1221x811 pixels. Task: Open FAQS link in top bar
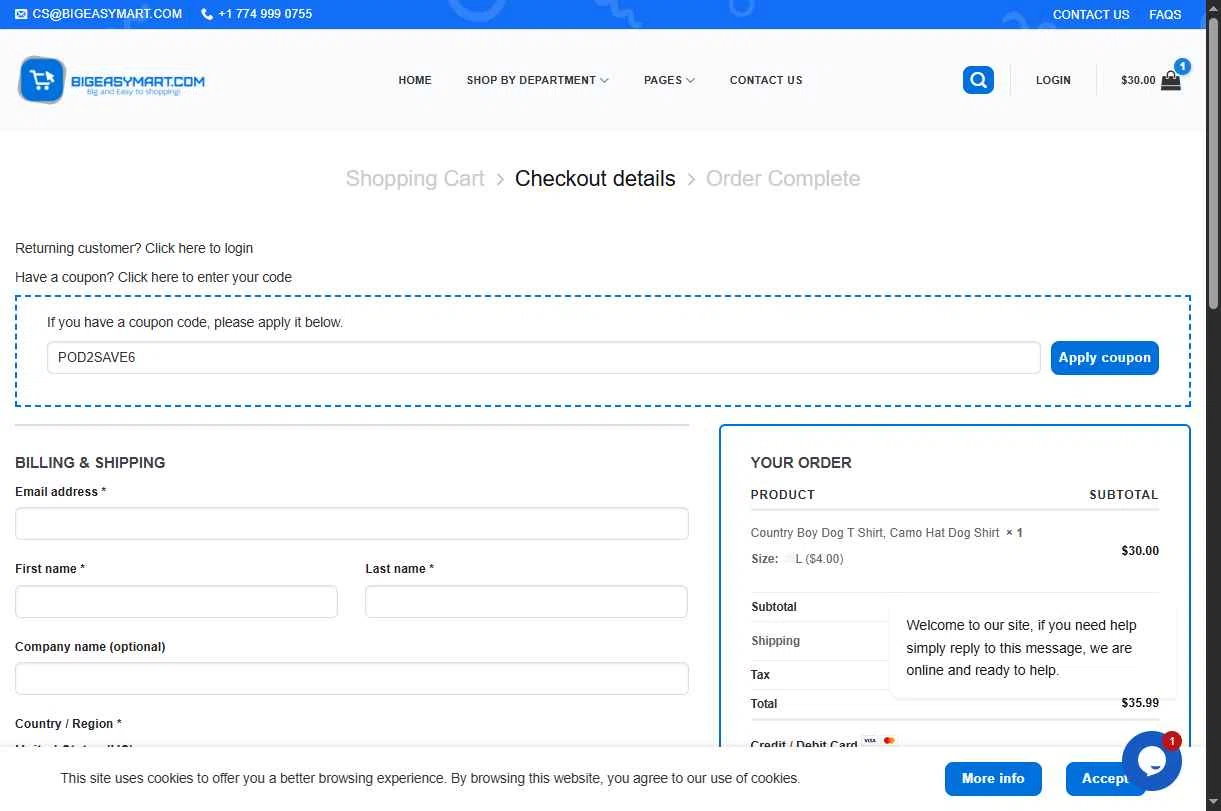coord(1165,14)
